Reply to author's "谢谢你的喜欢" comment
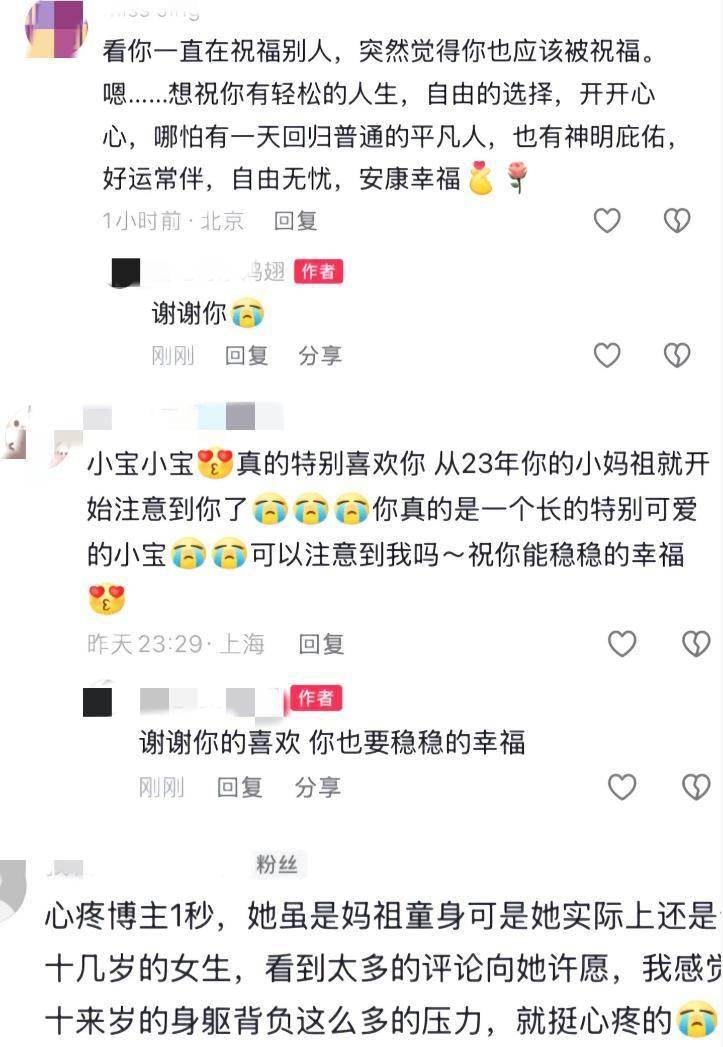 (x=239, y=787)
